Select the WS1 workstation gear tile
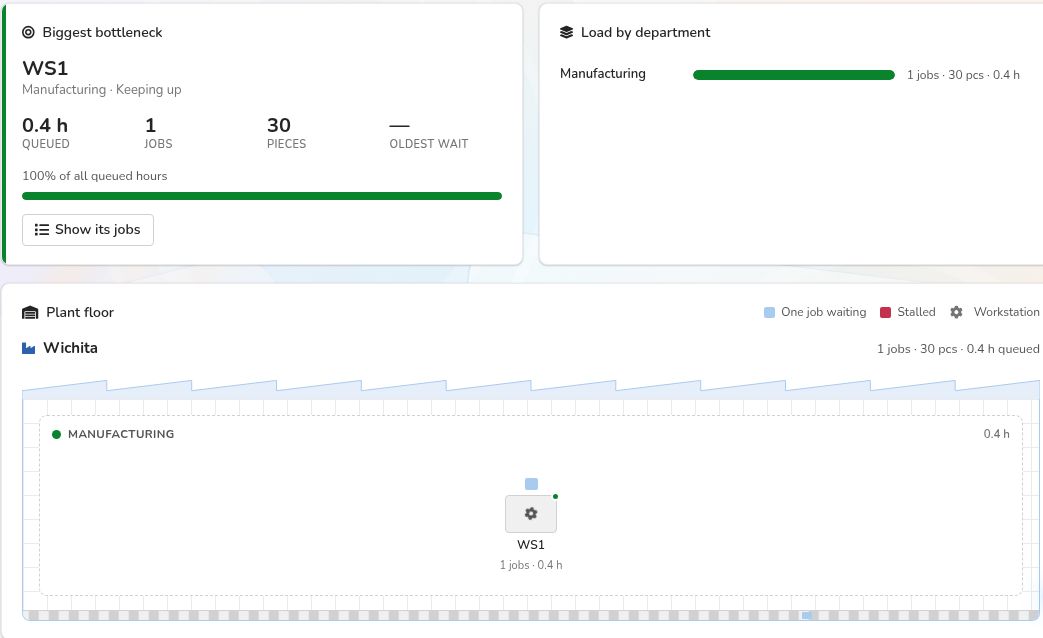Screen dimensions: 1043x638 click(531, 514)
